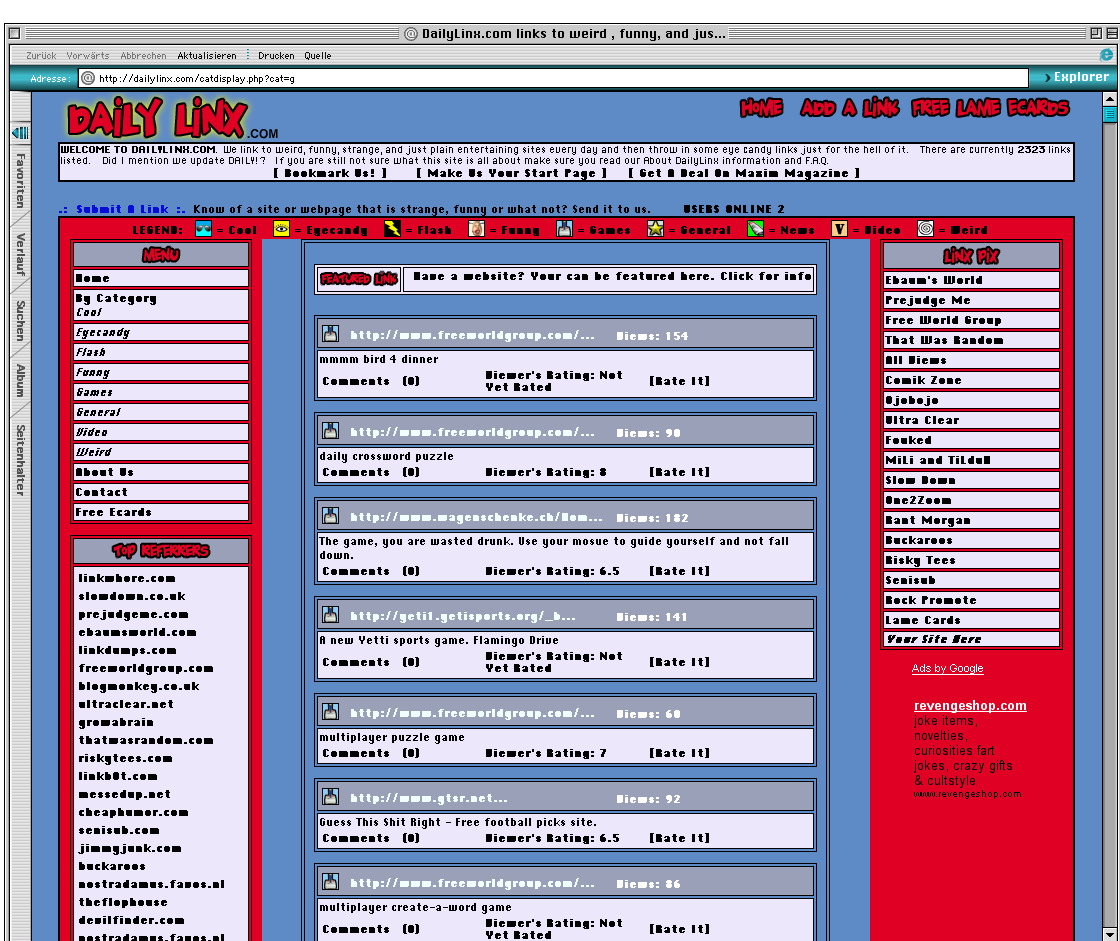Image resolution: width=1120 pixels, height=941 pixels.
Task: Click the Flash lightning legend icon
Action: tap(392, 229)
